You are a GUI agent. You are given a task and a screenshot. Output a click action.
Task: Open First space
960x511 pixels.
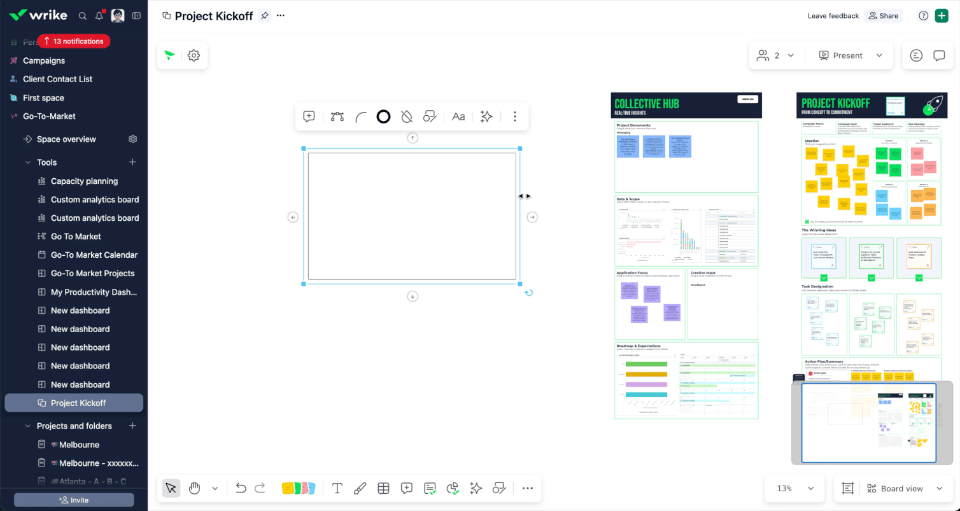[43, 98]
